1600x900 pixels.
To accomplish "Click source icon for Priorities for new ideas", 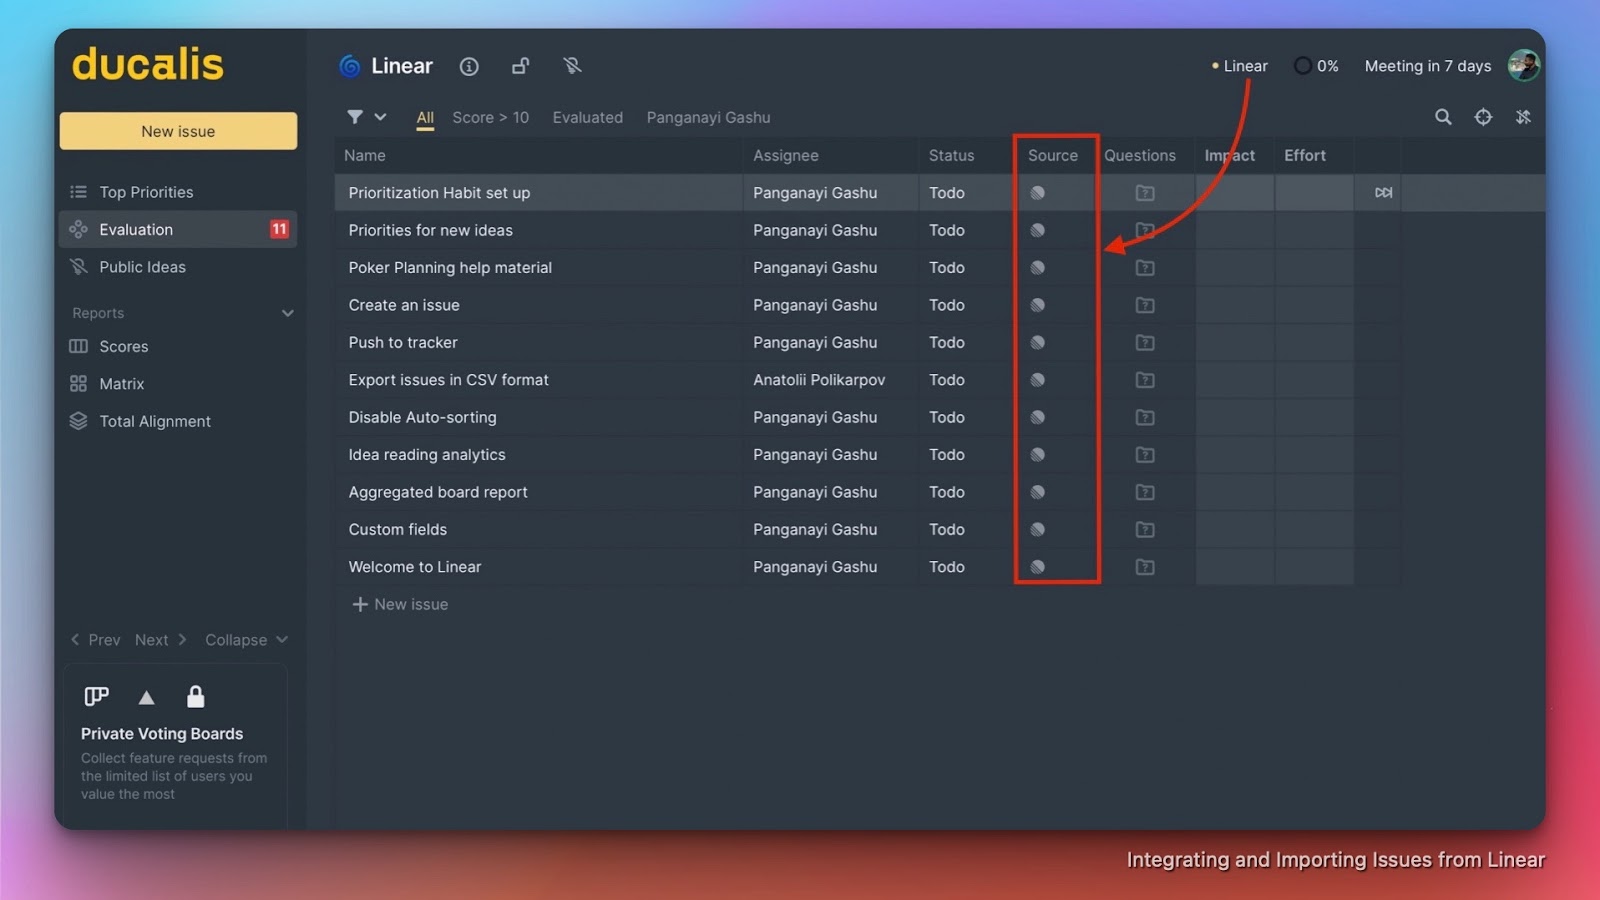I will tap(1038, 230).
